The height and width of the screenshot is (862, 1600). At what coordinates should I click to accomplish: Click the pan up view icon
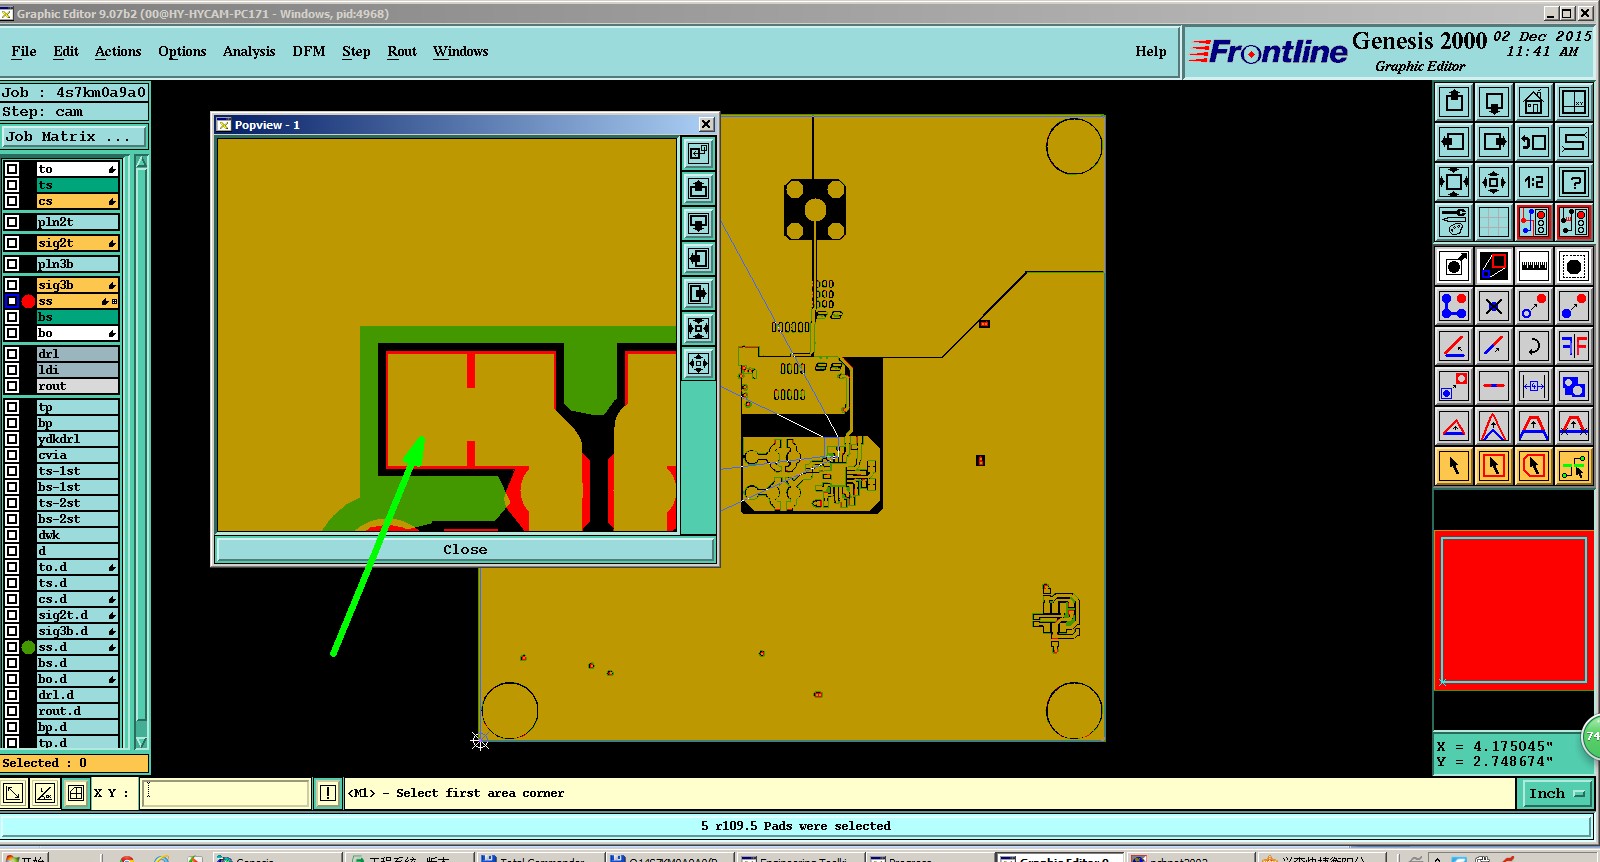(x=1454, y=102)
